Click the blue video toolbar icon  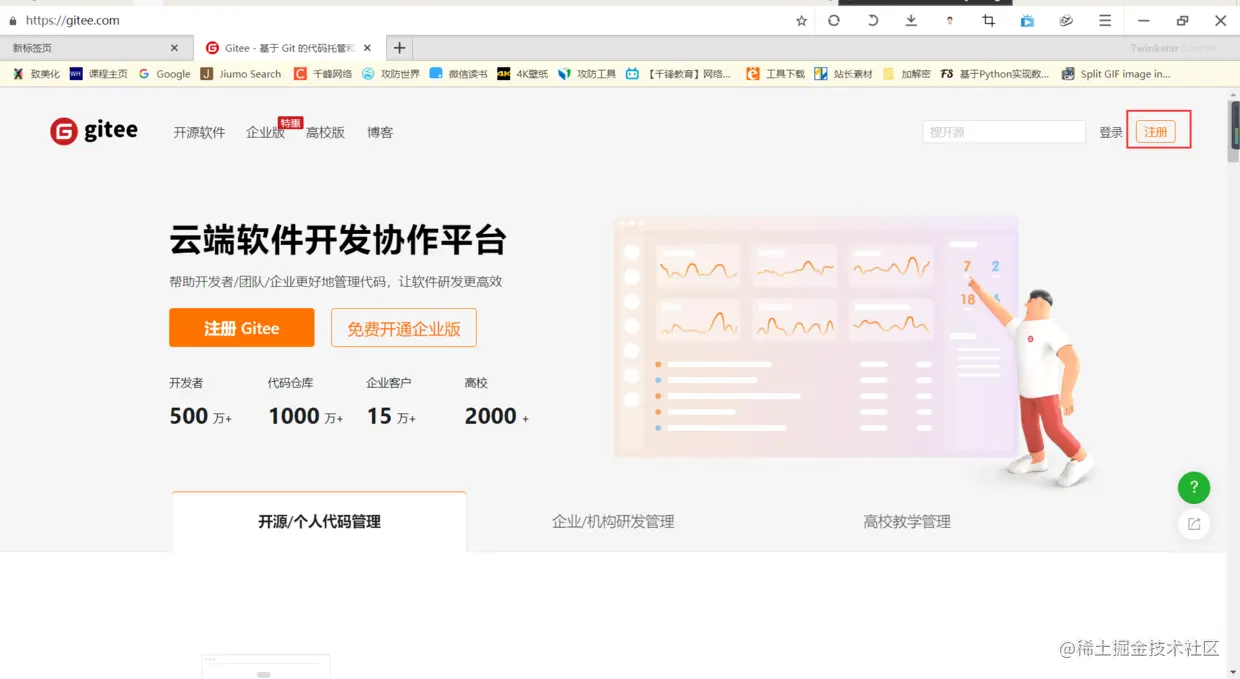click(1027, 21)
